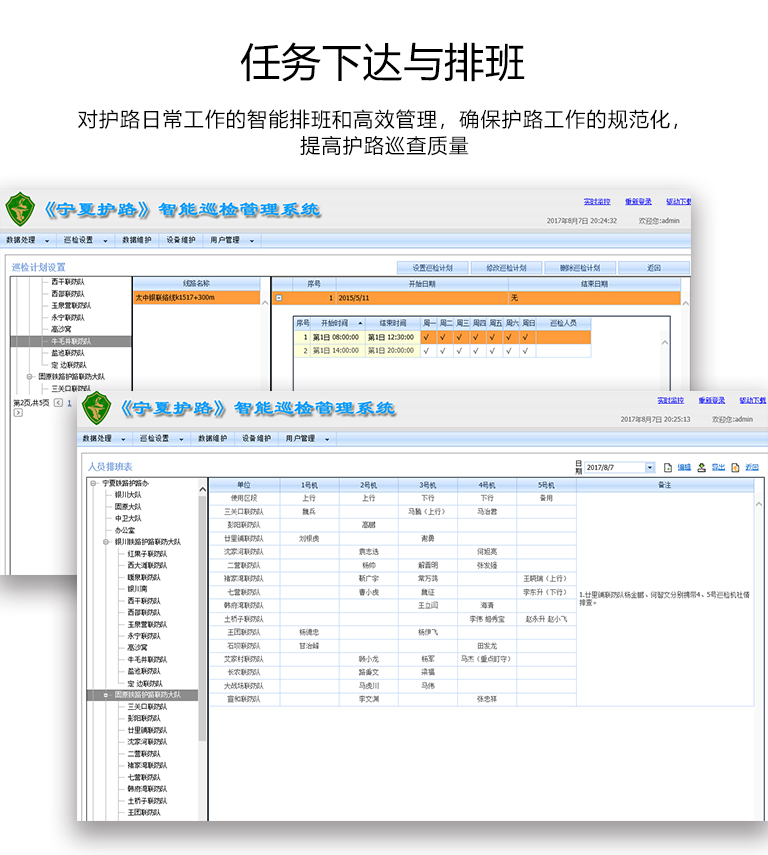Collapse 银川铁路护路联防大队 node in front tree
The width and height of the screenshot is (768, 855).
pyautogui.click(x=106, y=541)
